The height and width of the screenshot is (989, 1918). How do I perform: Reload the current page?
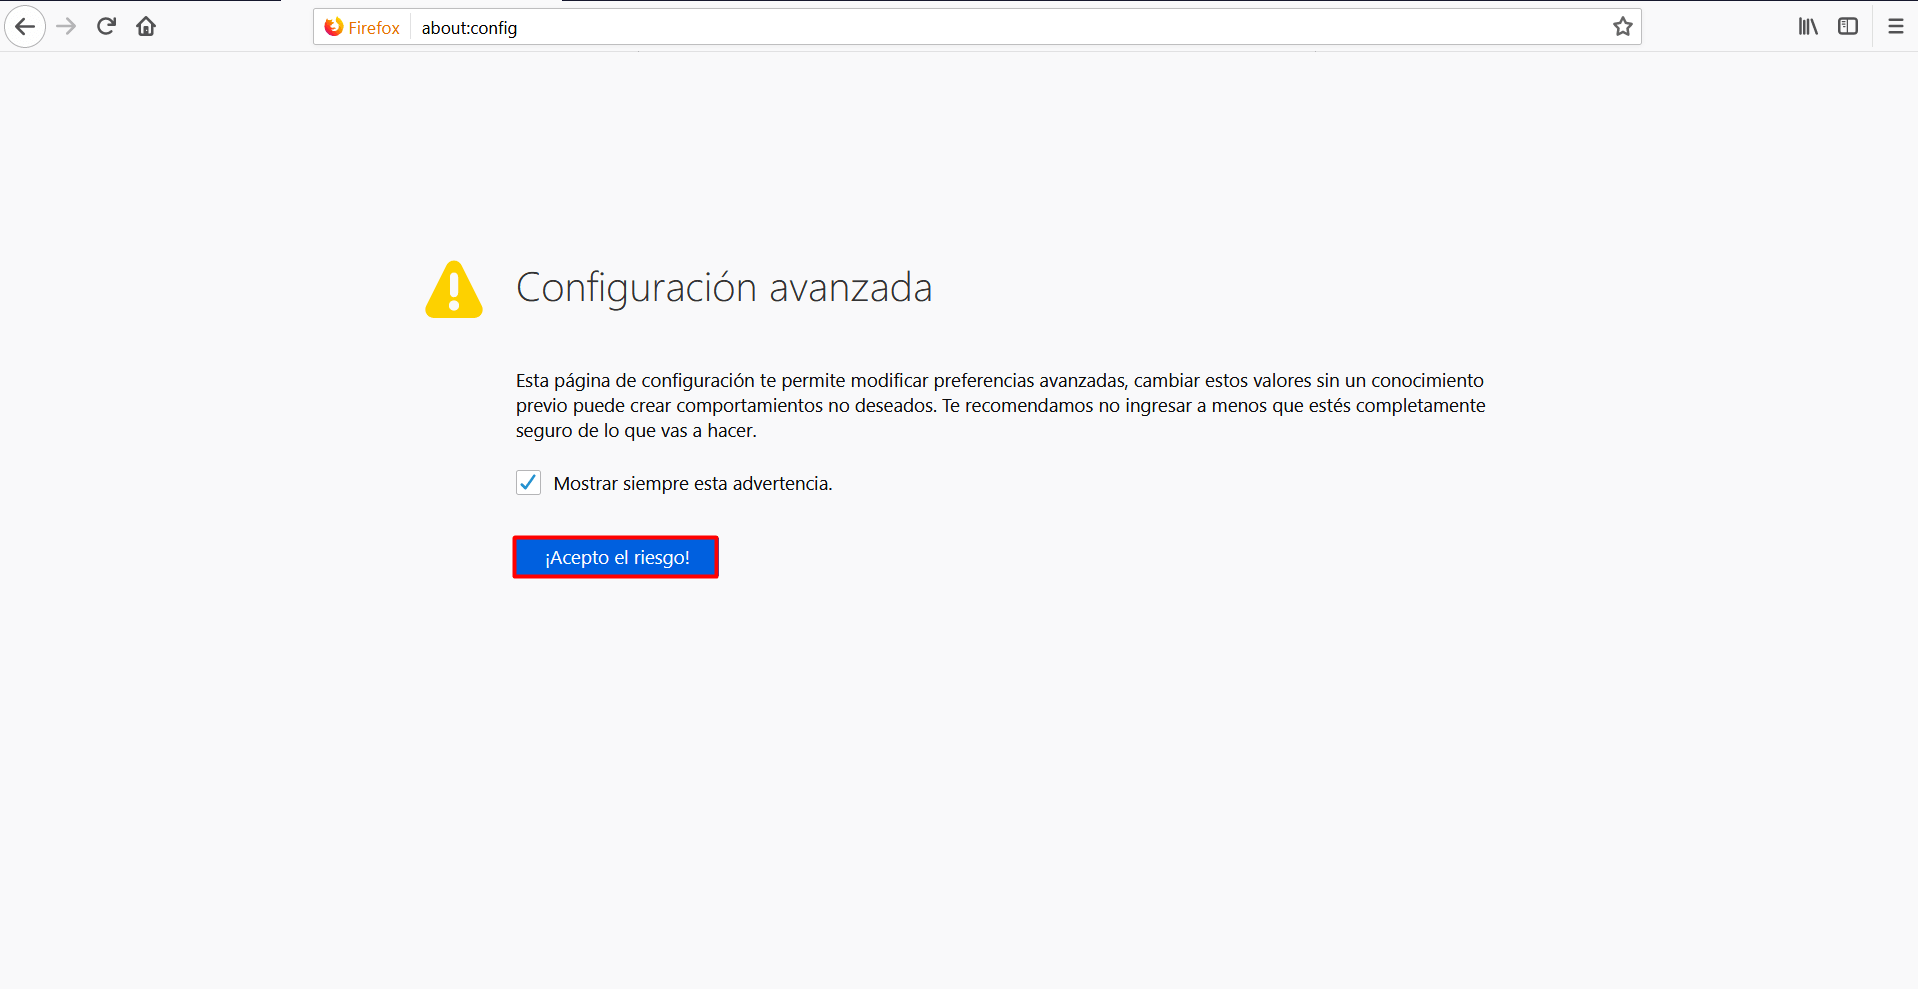tap(106, 27)
